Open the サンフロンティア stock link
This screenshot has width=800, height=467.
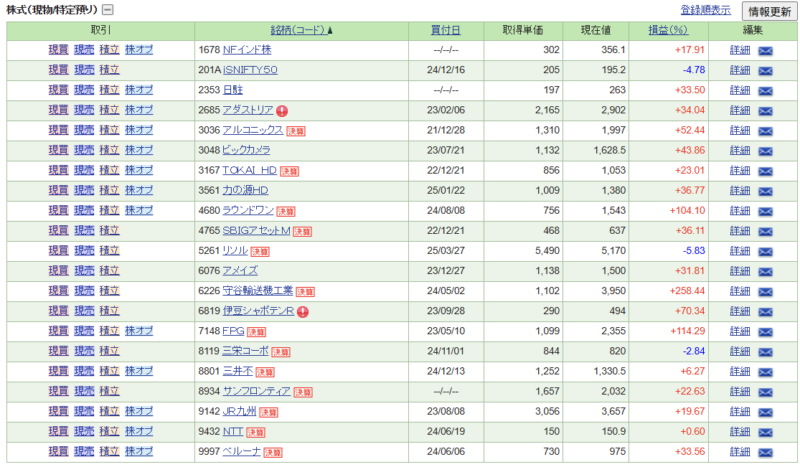click(257, 391)
